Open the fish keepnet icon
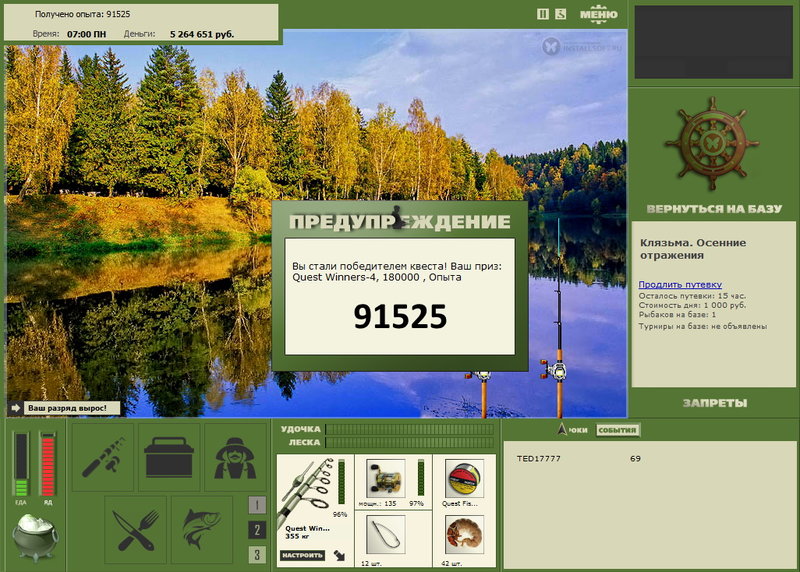Viewport: 800px width, 572px height. point(202,530)
